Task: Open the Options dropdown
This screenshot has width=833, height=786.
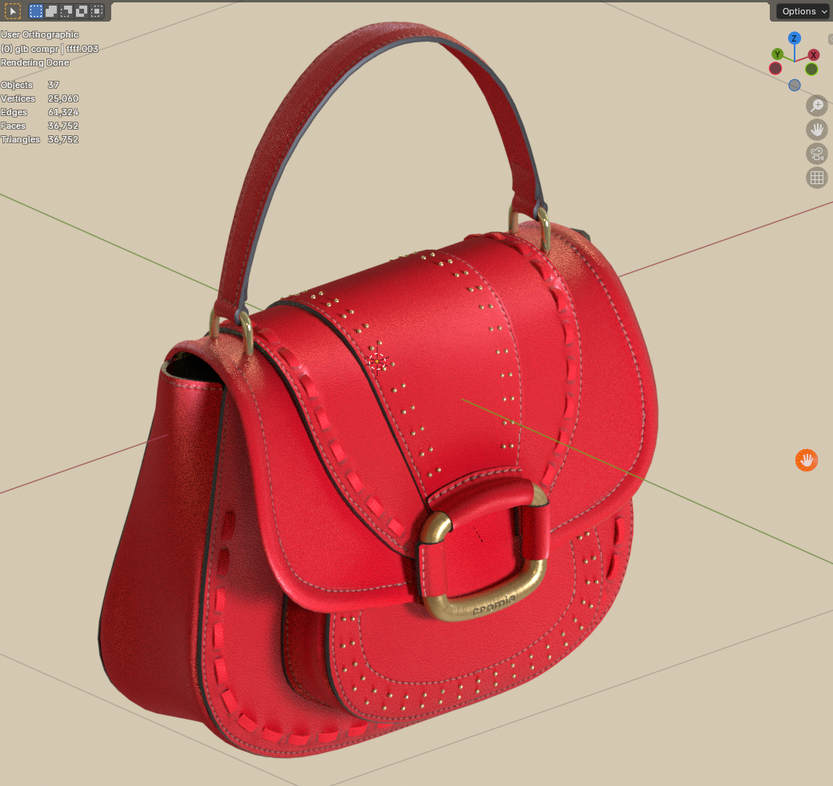Action: 803,11
